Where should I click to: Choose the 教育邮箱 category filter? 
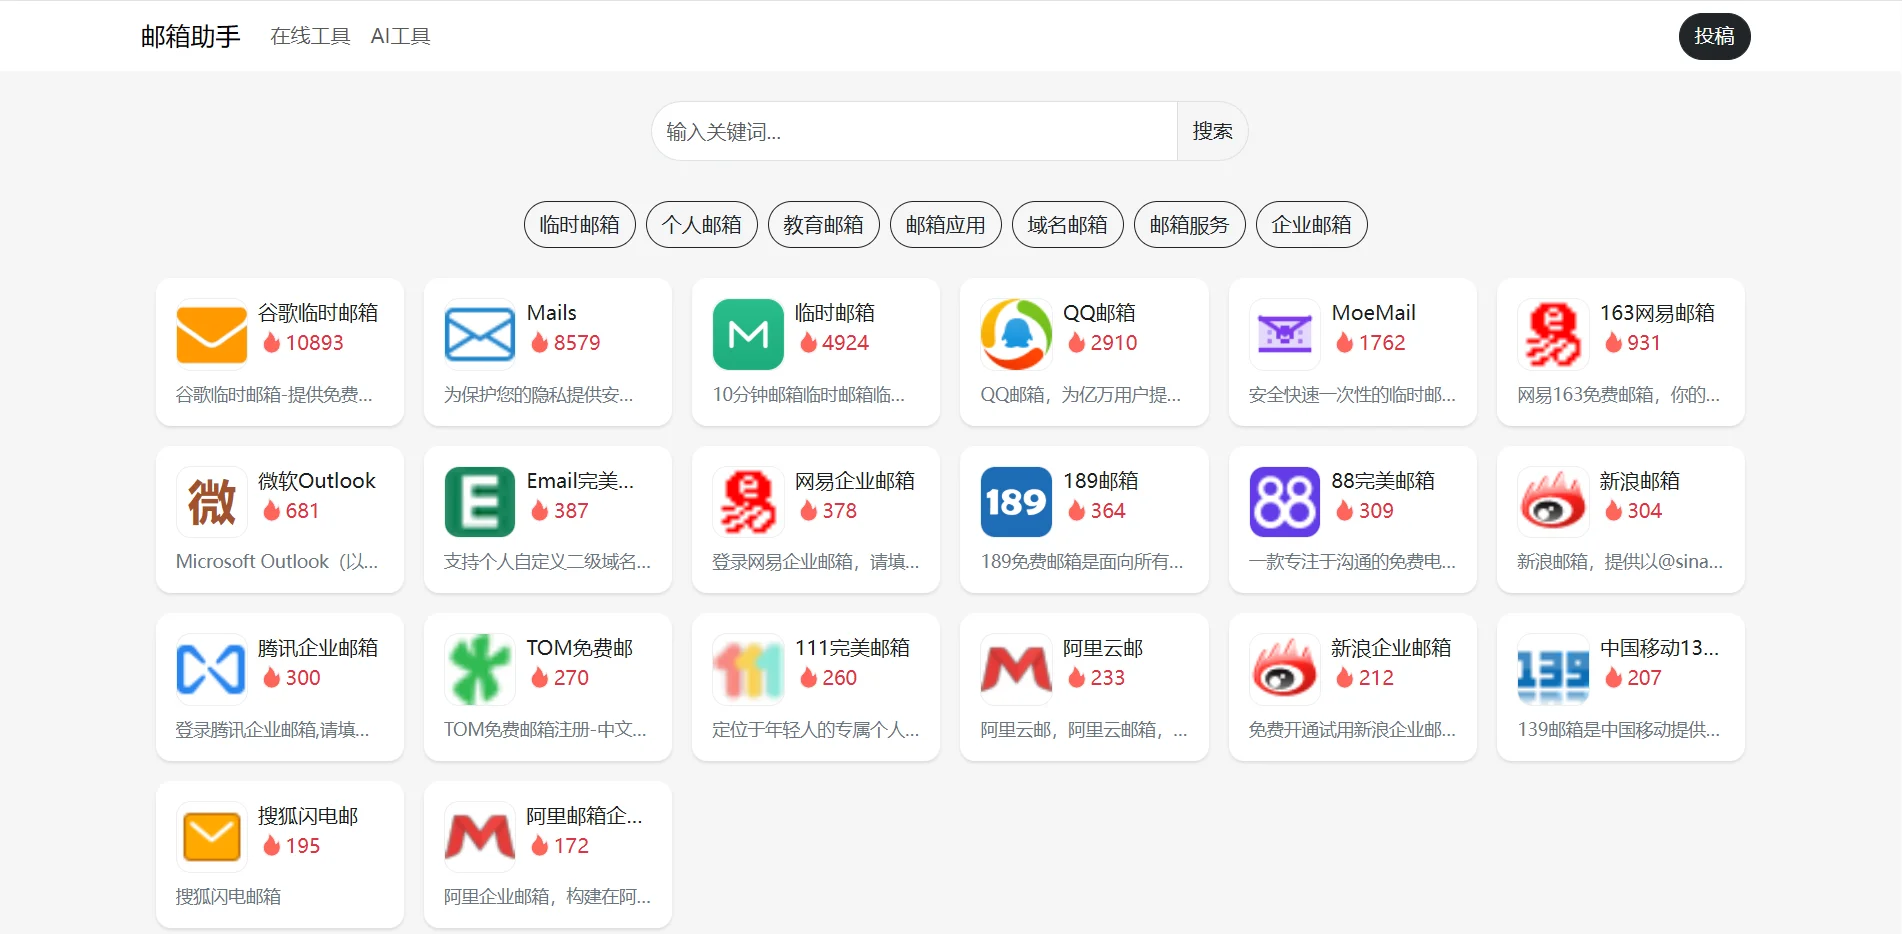(823, 224)
